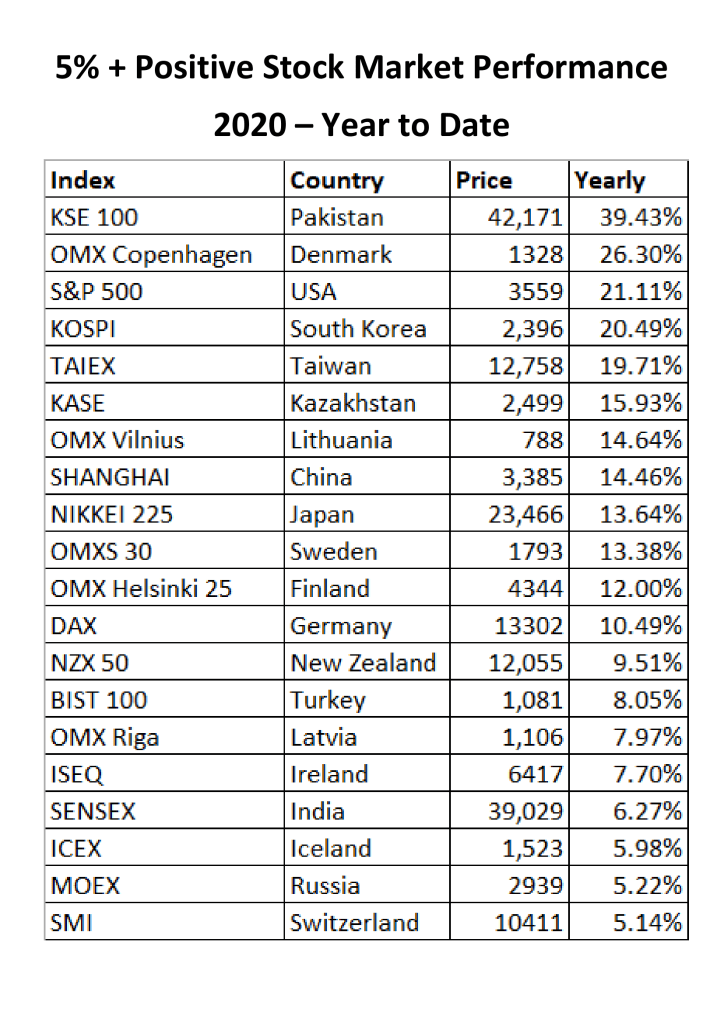Image resolution: width=724 pixels, height=1023 pixels.
Task: Click the New Zealand country cell
Action: pos(363,663)
